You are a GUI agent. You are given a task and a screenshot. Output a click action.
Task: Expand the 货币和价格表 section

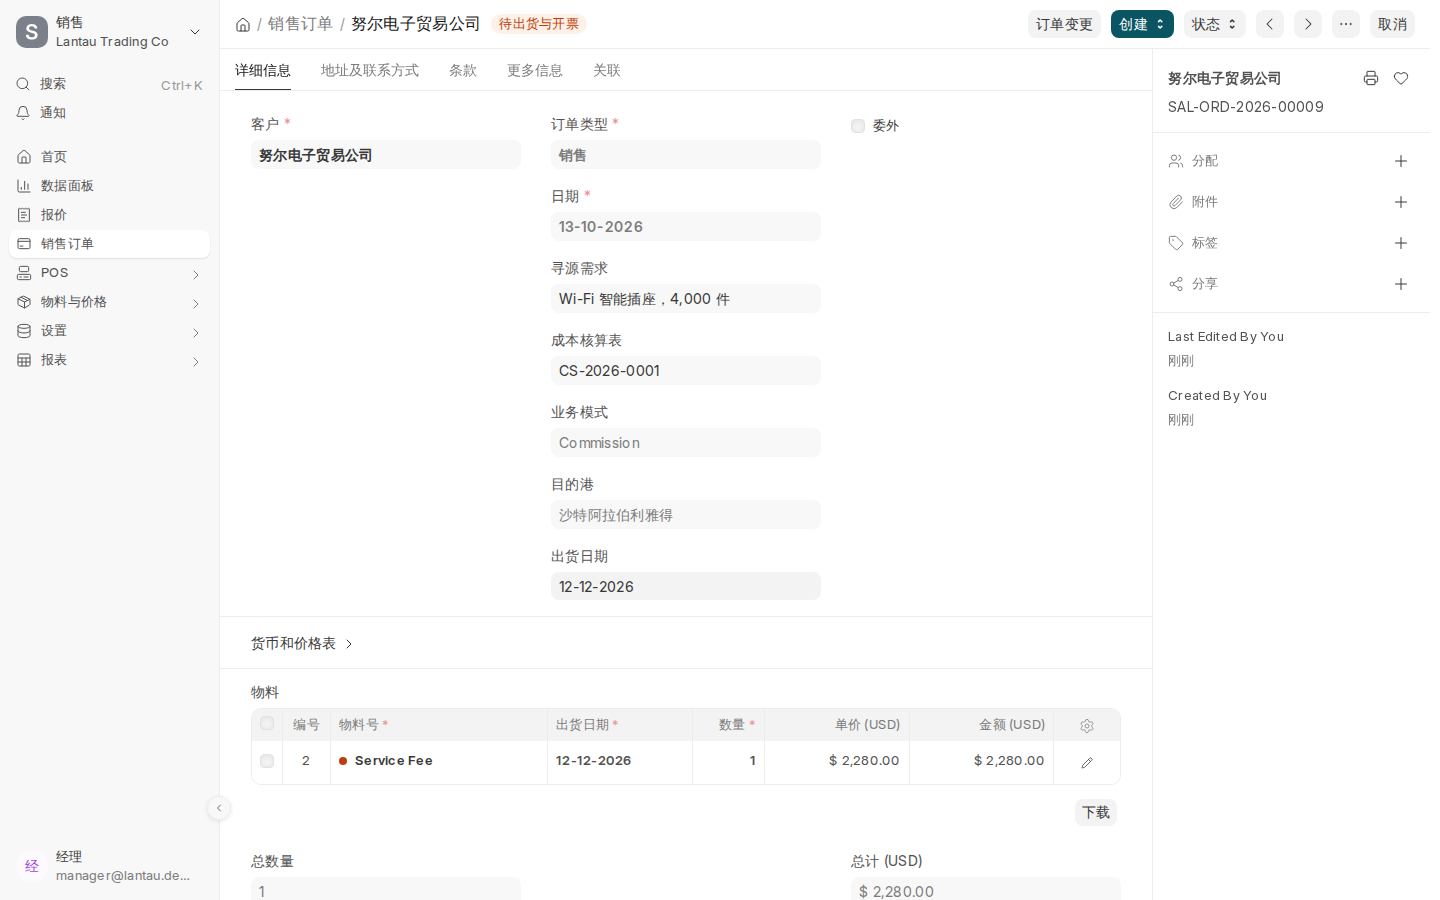coord(302,643)
